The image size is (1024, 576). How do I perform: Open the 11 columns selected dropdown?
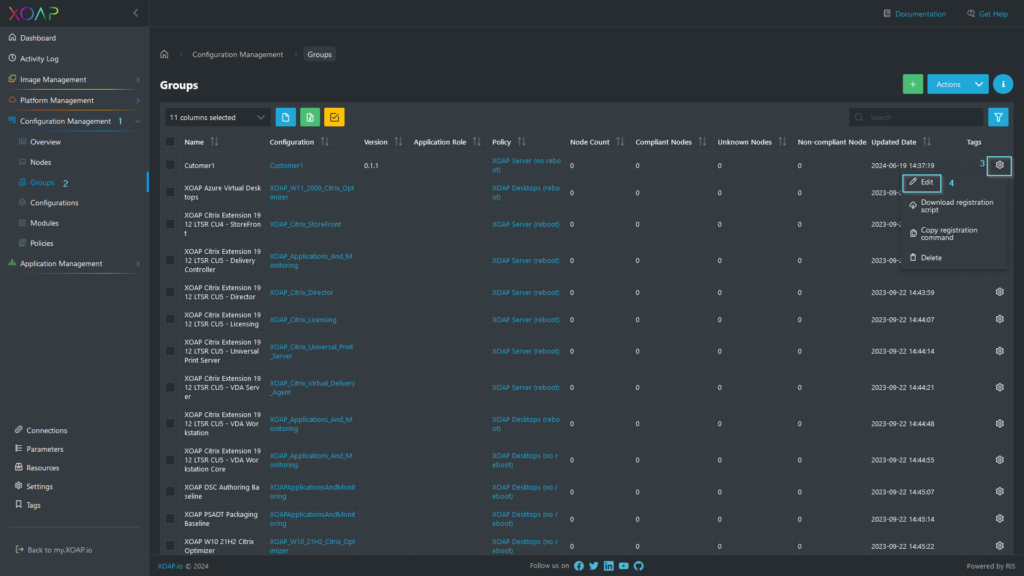point(217,118)
